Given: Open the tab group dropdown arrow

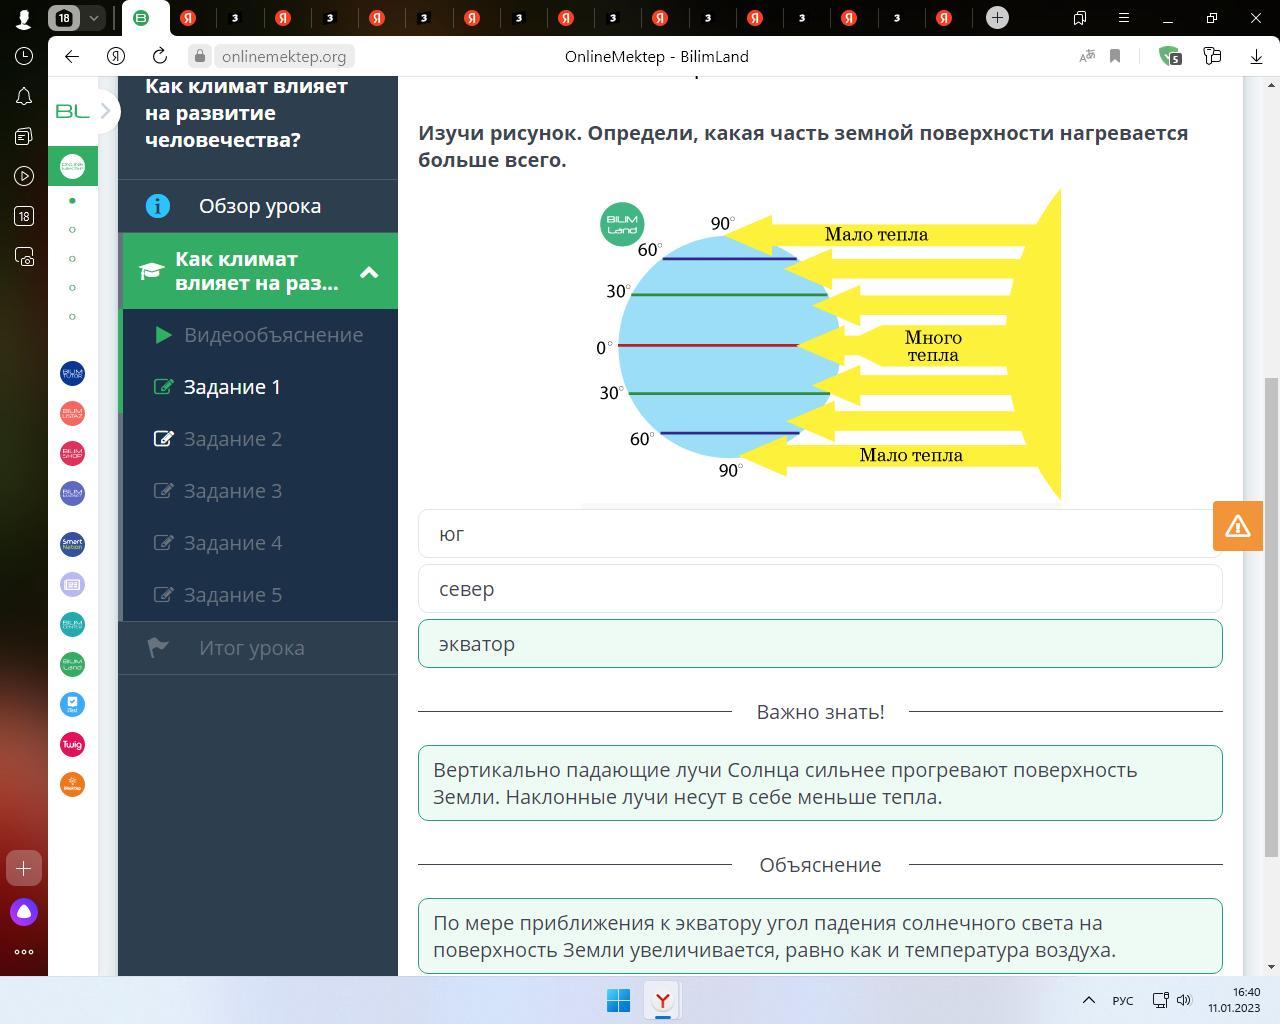Looking at the screenshot, I should [x=93, y=18].
